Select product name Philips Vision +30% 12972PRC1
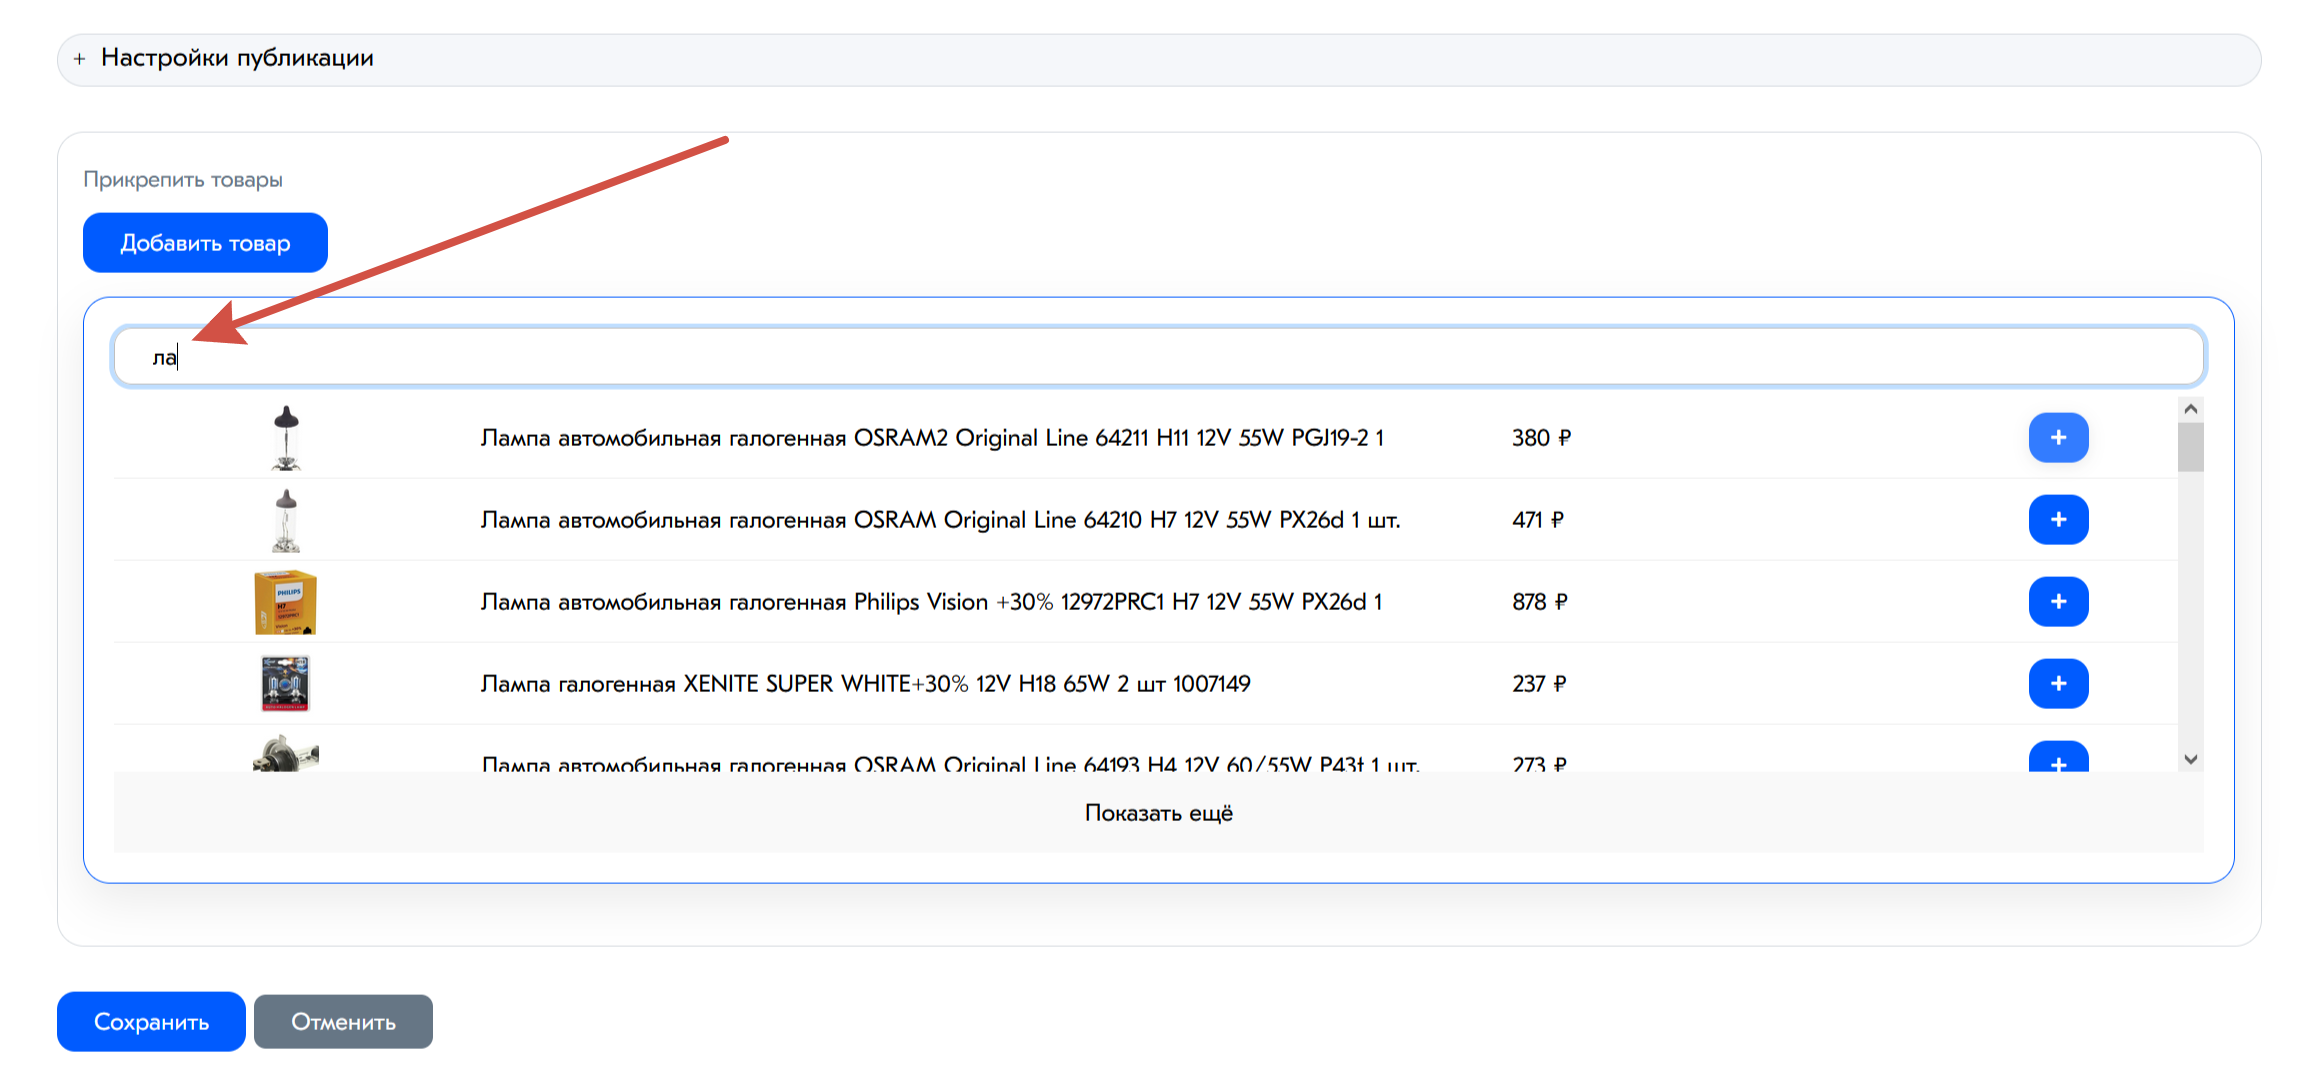This screenshot has width=2310, height=1071. click(931, 602)
